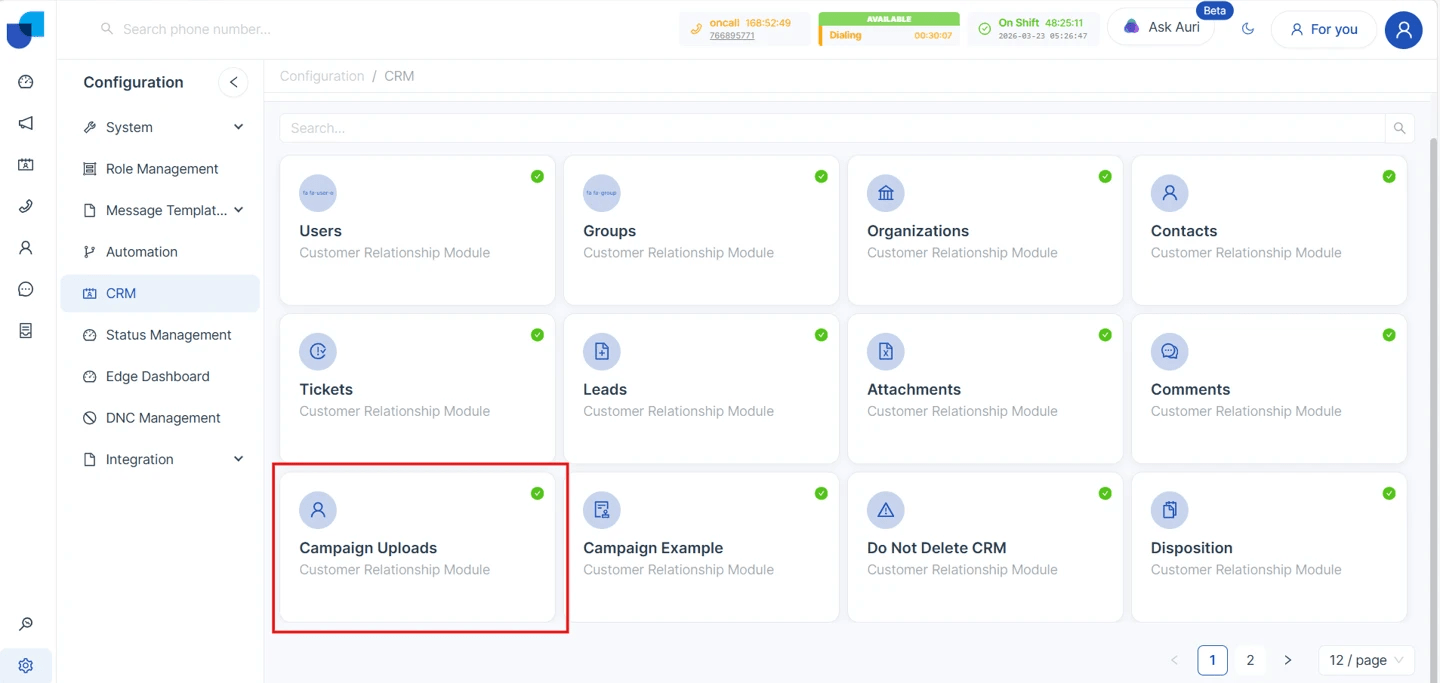Screen dimensions: 1440x683
Task: Click the search magnifier button in CRM search
Action: 1399,128
